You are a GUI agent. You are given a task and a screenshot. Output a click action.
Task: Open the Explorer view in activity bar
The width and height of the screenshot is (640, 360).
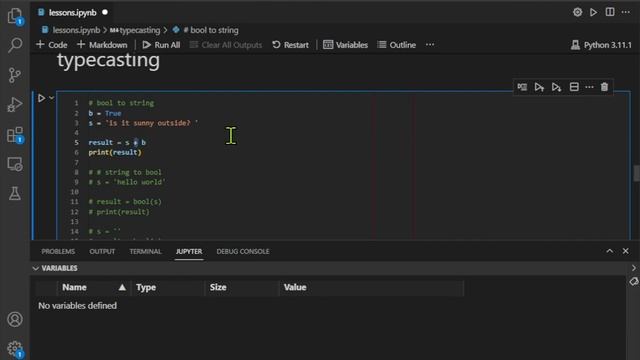(x=15, y=16)
